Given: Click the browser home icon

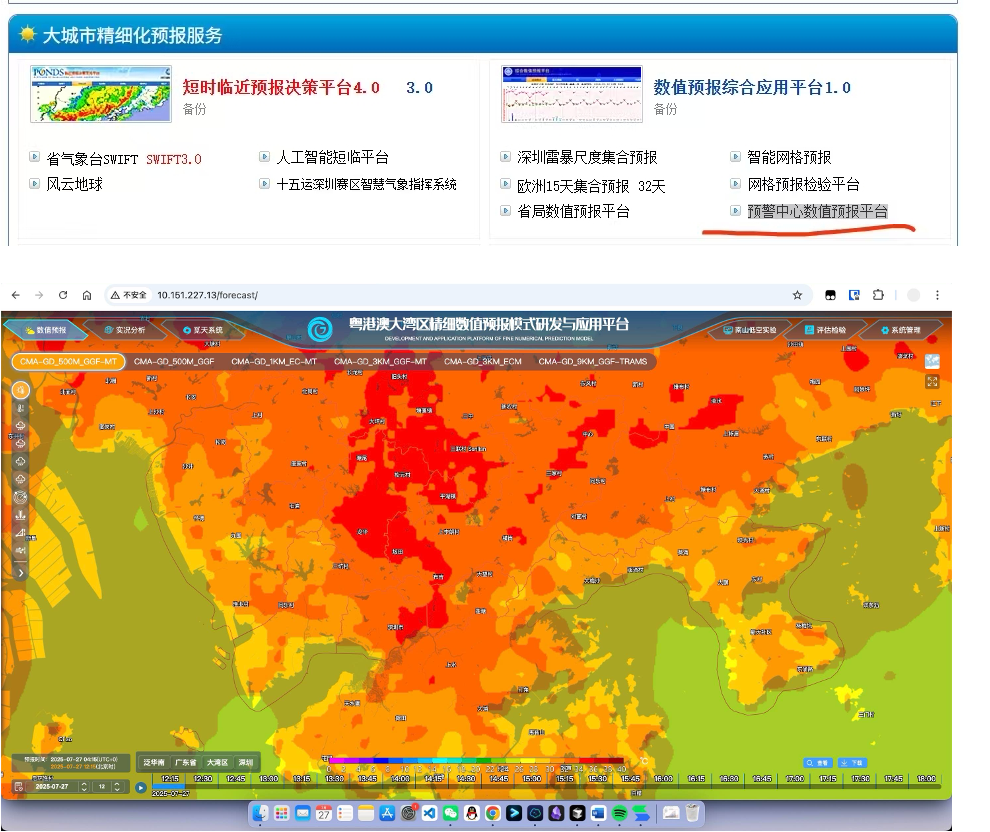Looking at the screenshot, I should pyautogui.click(x=87, y=296).
